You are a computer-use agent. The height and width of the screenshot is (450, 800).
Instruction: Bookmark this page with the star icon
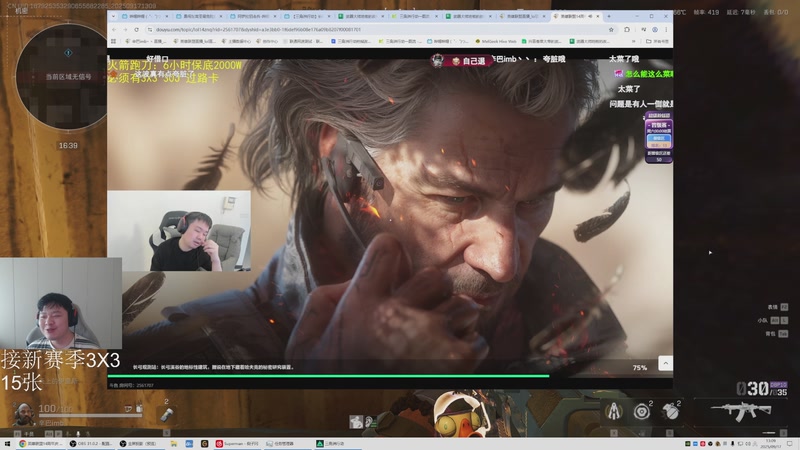pos(611,30)
